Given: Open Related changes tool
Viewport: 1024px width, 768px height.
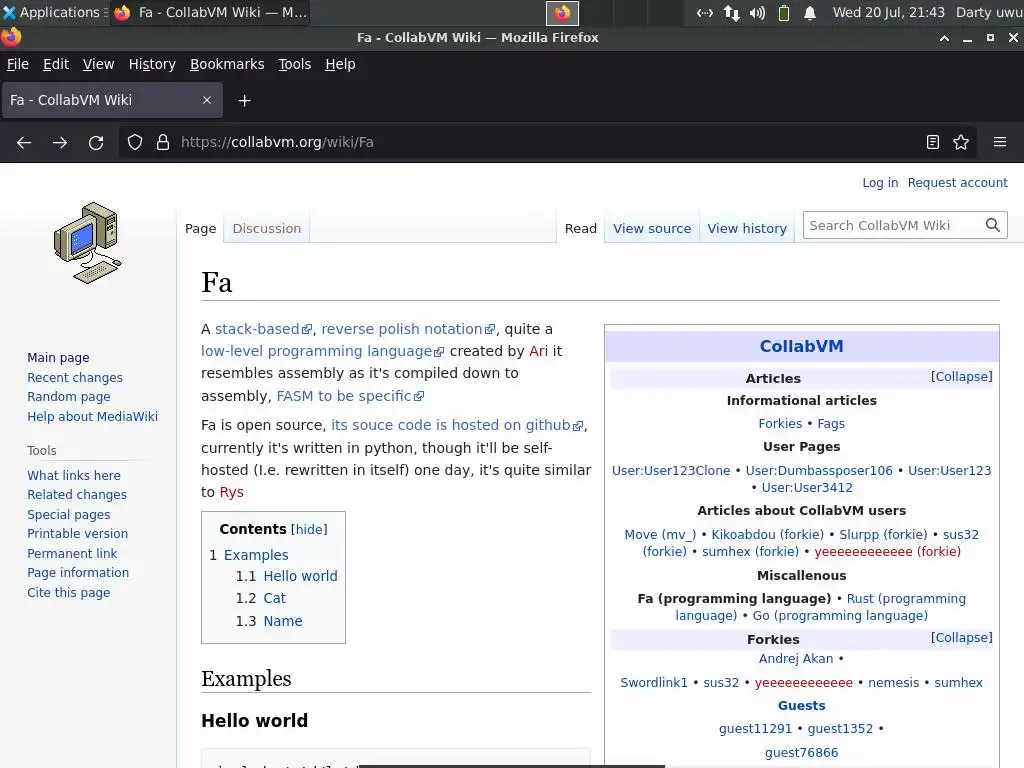Looking at the screenshot, I should (77, 494).
